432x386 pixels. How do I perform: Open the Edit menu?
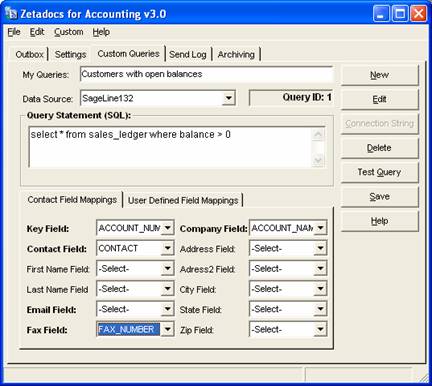[x=37, y=32]
